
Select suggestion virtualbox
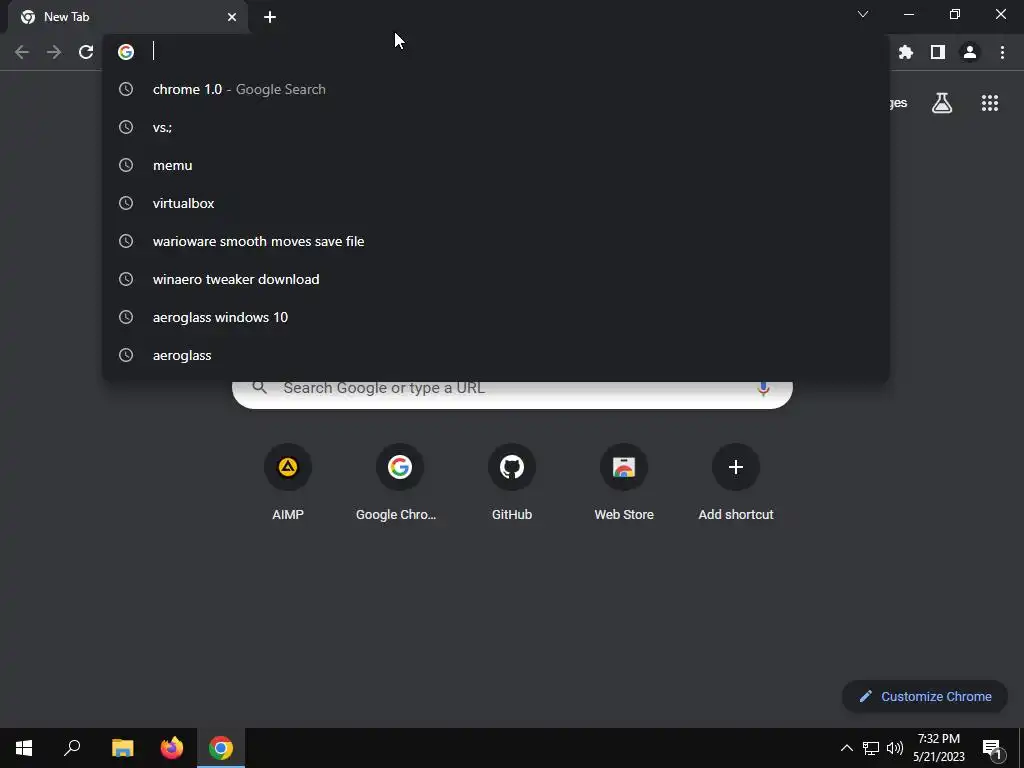coord(496,203)
